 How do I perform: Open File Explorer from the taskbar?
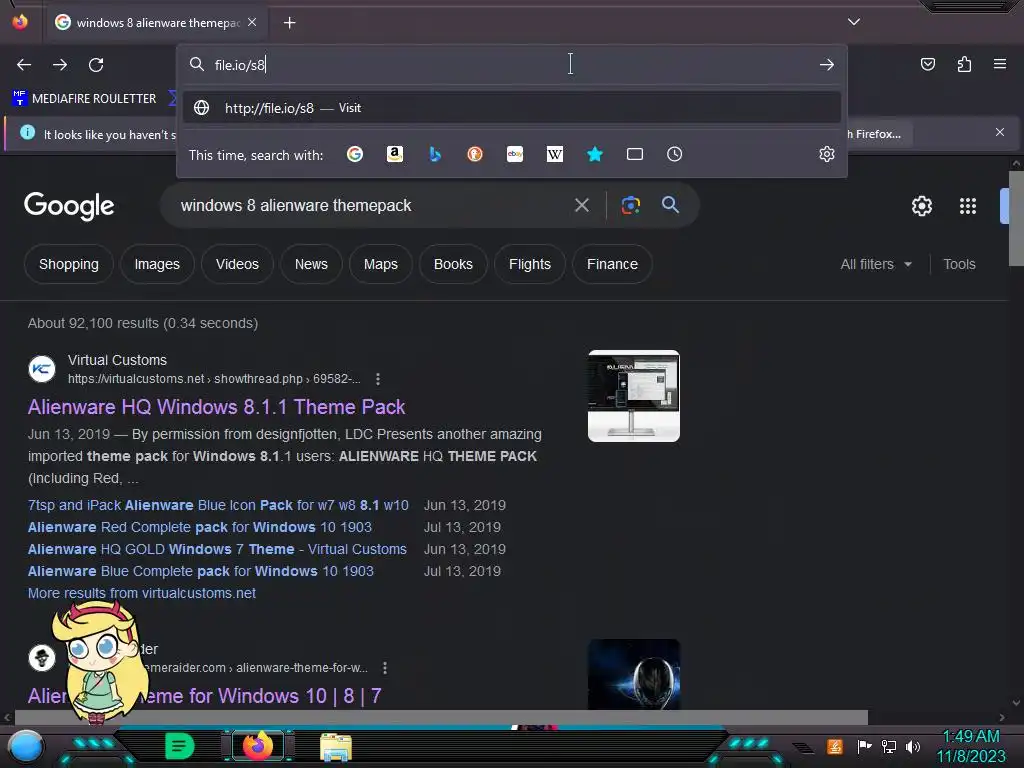click(x=336, y=747)
